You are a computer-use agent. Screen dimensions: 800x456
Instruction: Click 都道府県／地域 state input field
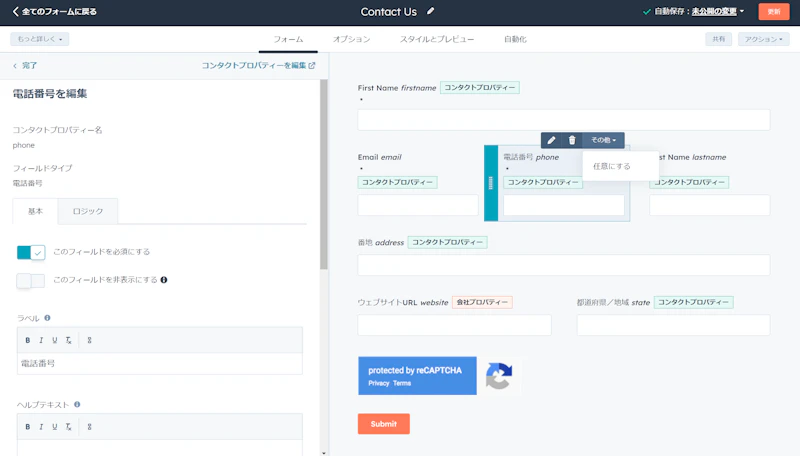point(673,325)
